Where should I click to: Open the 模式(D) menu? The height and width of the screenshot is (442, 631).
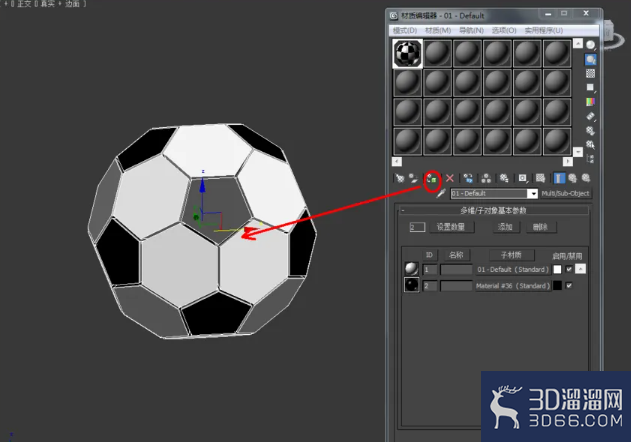[x=404, y=30]
